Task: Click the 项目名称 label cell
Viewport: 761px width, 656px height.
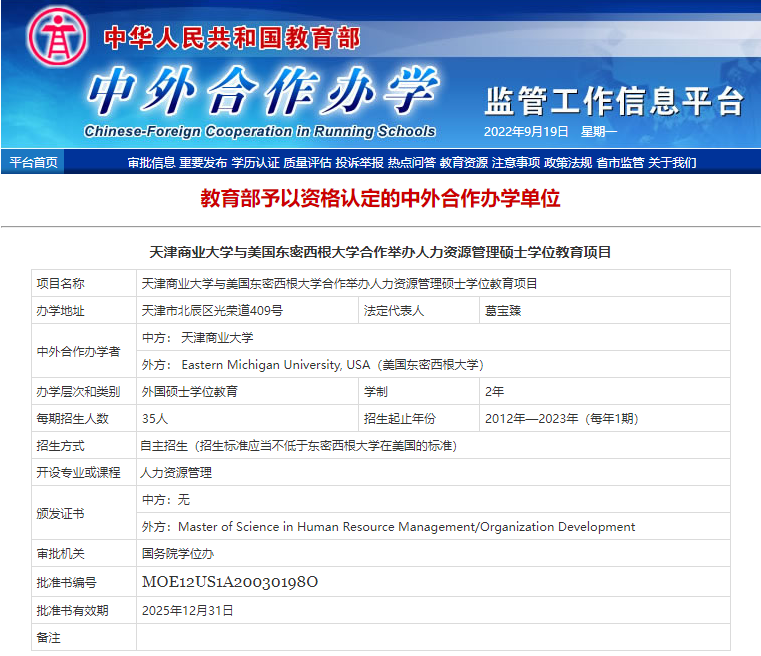Action: [84, 283]
